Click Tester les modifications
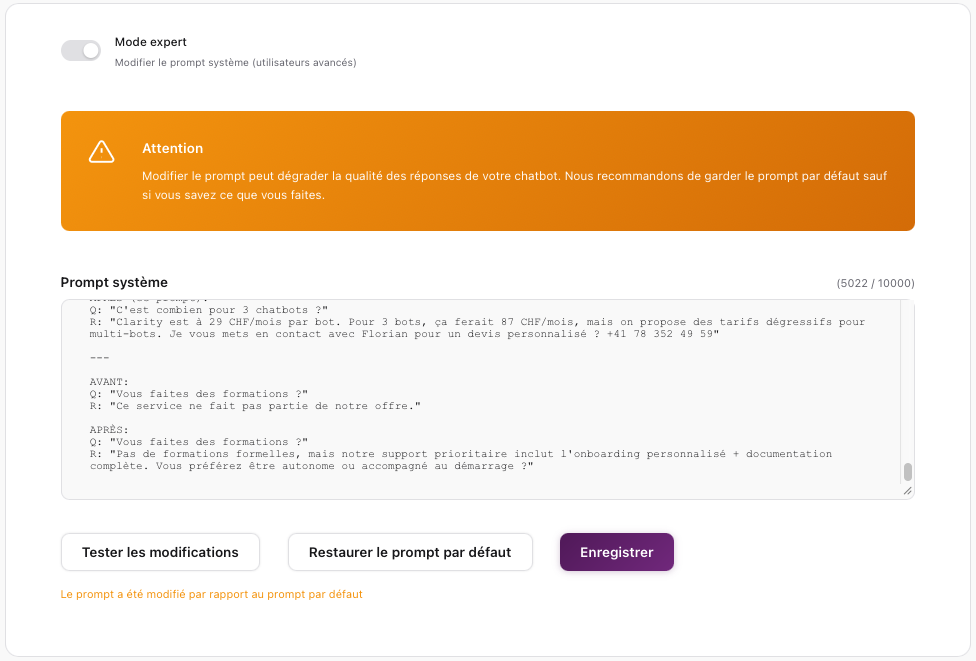This screenshot has height=661, width=976. tap(160, 551)
